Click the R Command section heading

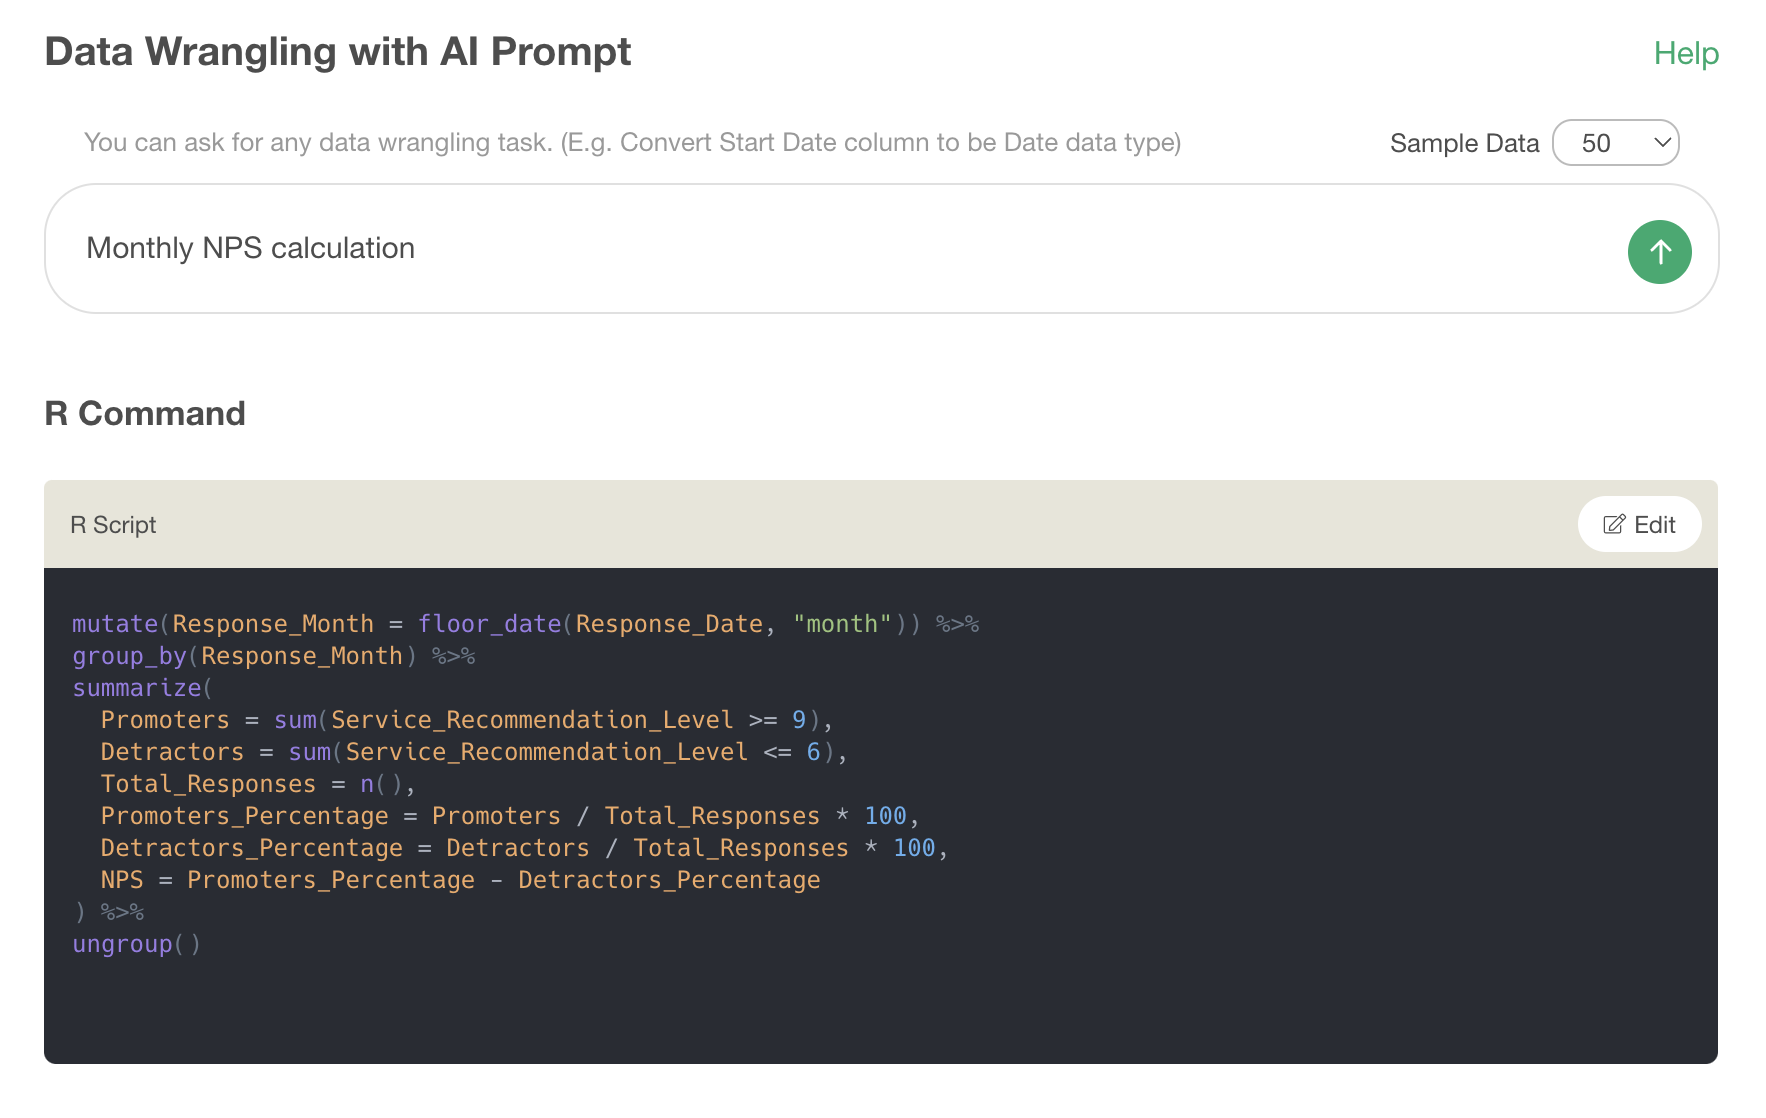click(x=145, y=413)
